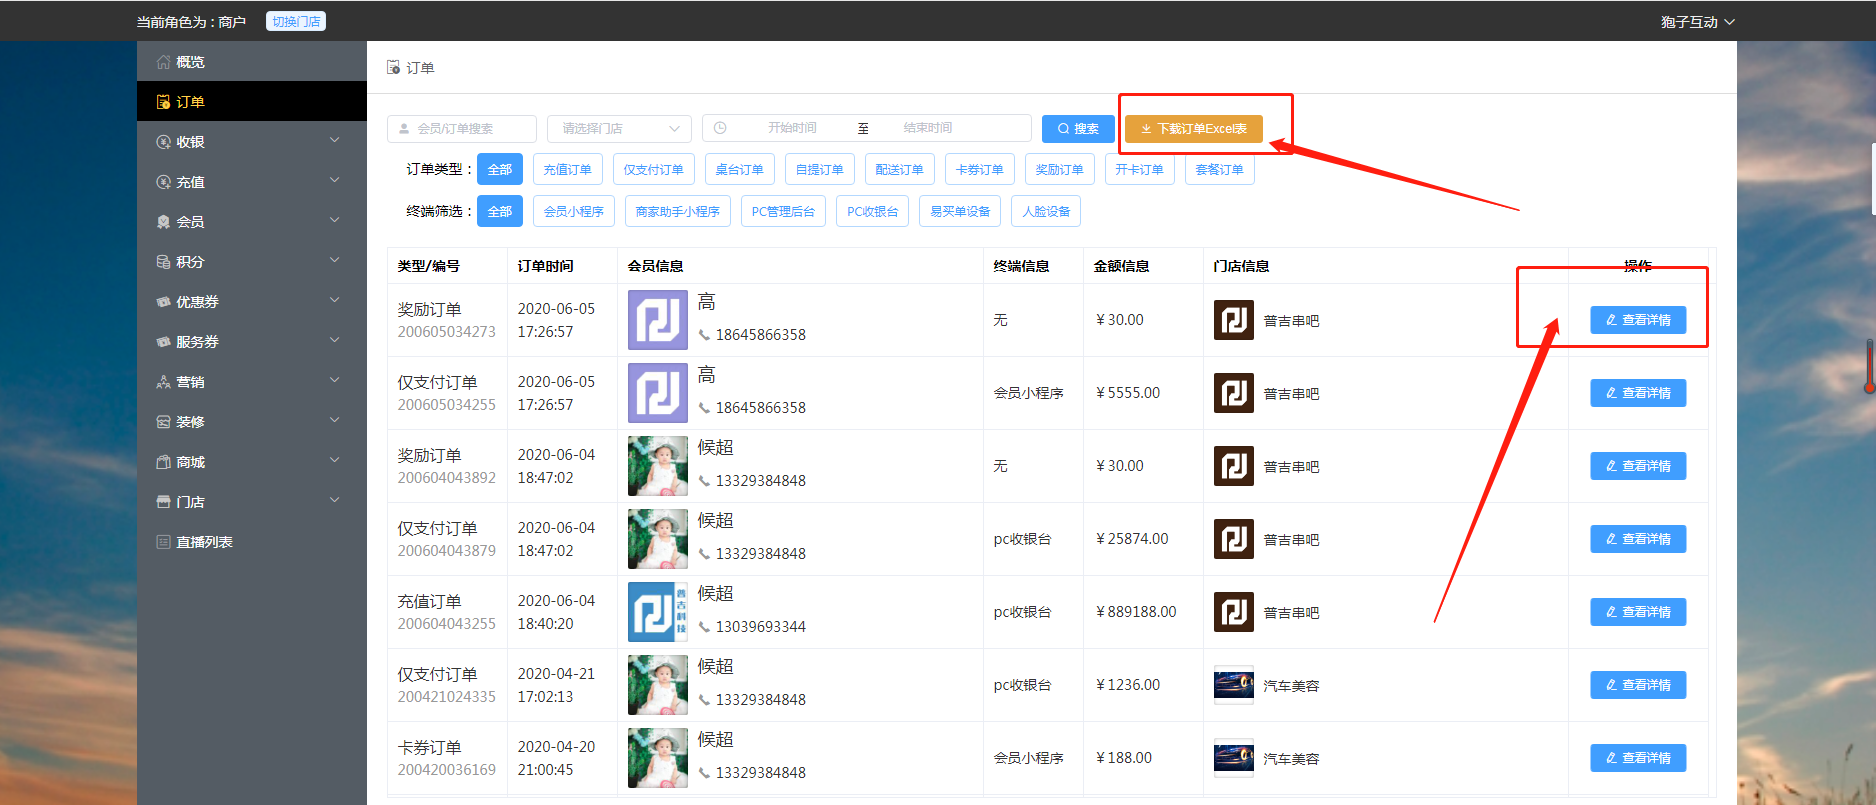
Task: Expand the 收银 submenu chevron
Action: [335, 141]
